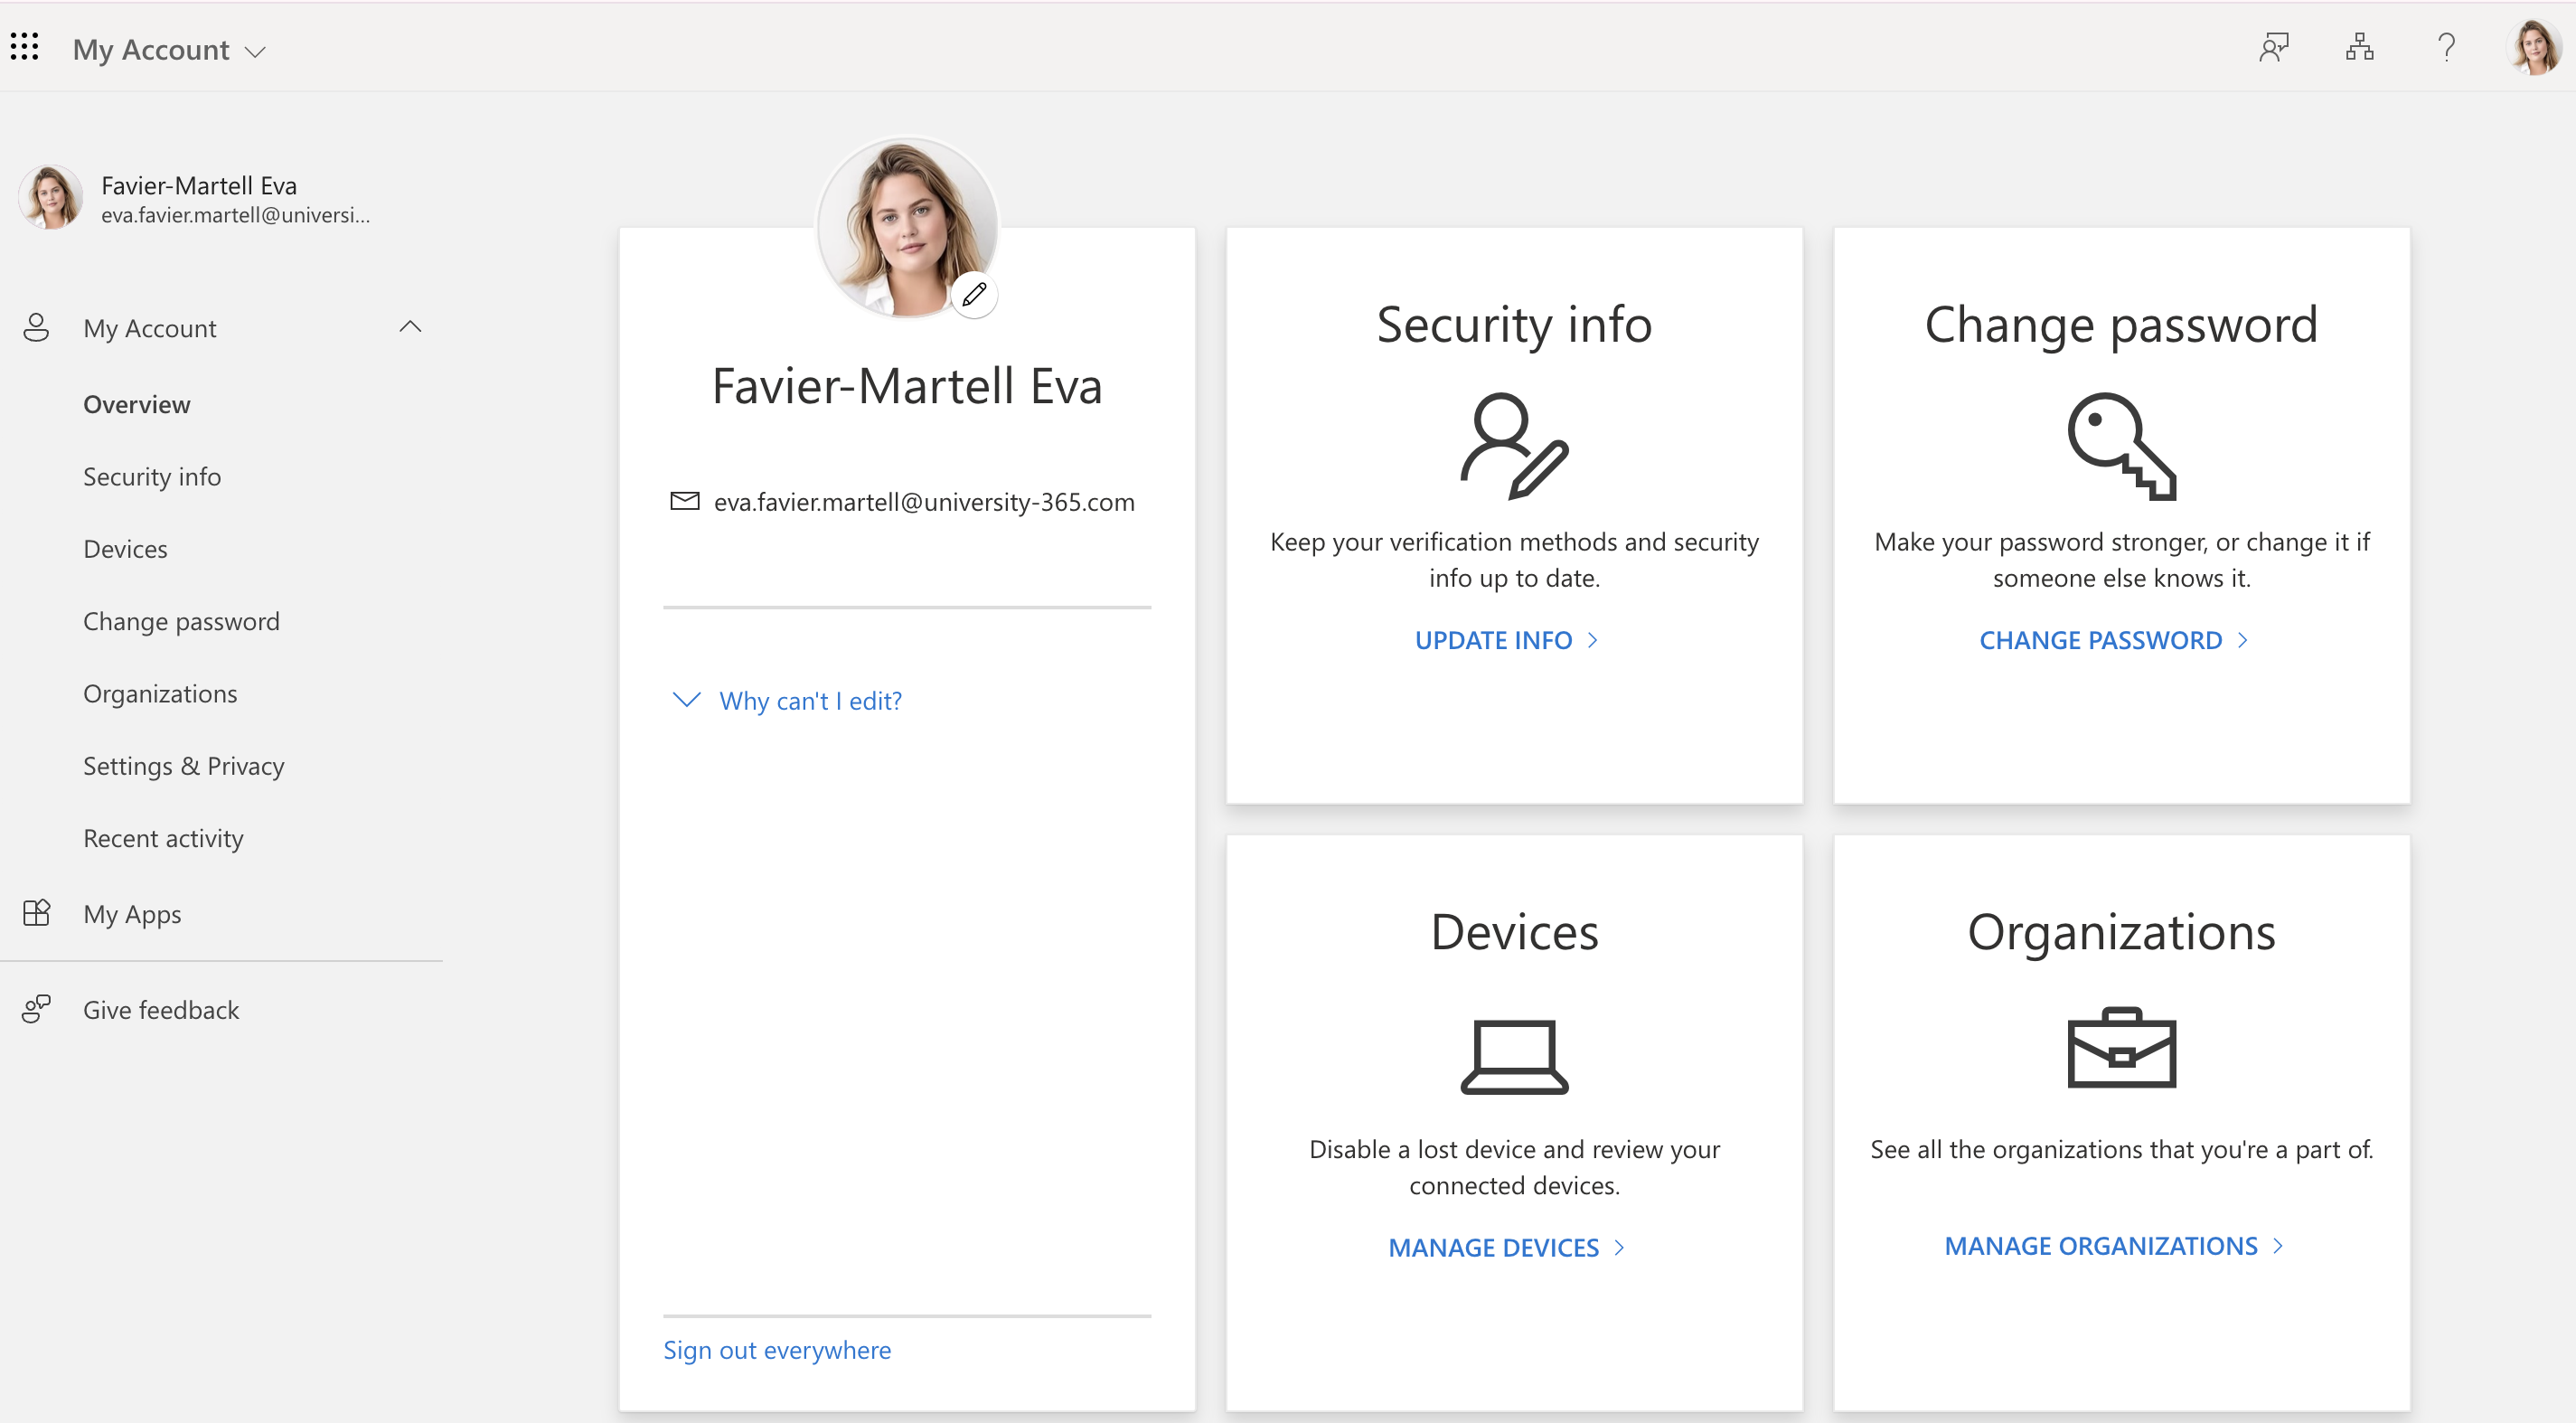2576x1423 pixels.
Task: Click the briefcase icon on Organizations card
Action: coord(2121,1048)
